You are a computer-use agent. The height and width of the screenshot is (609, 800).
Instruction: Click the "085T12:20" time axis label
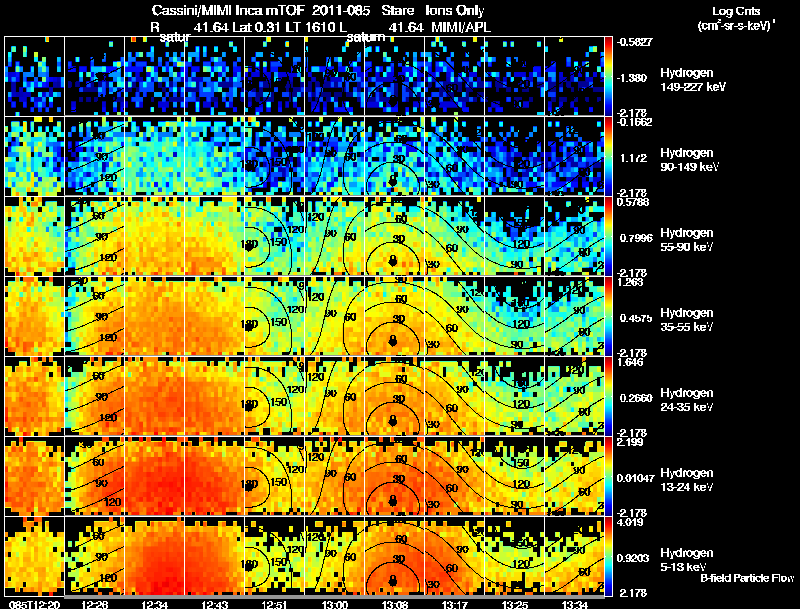34,604
